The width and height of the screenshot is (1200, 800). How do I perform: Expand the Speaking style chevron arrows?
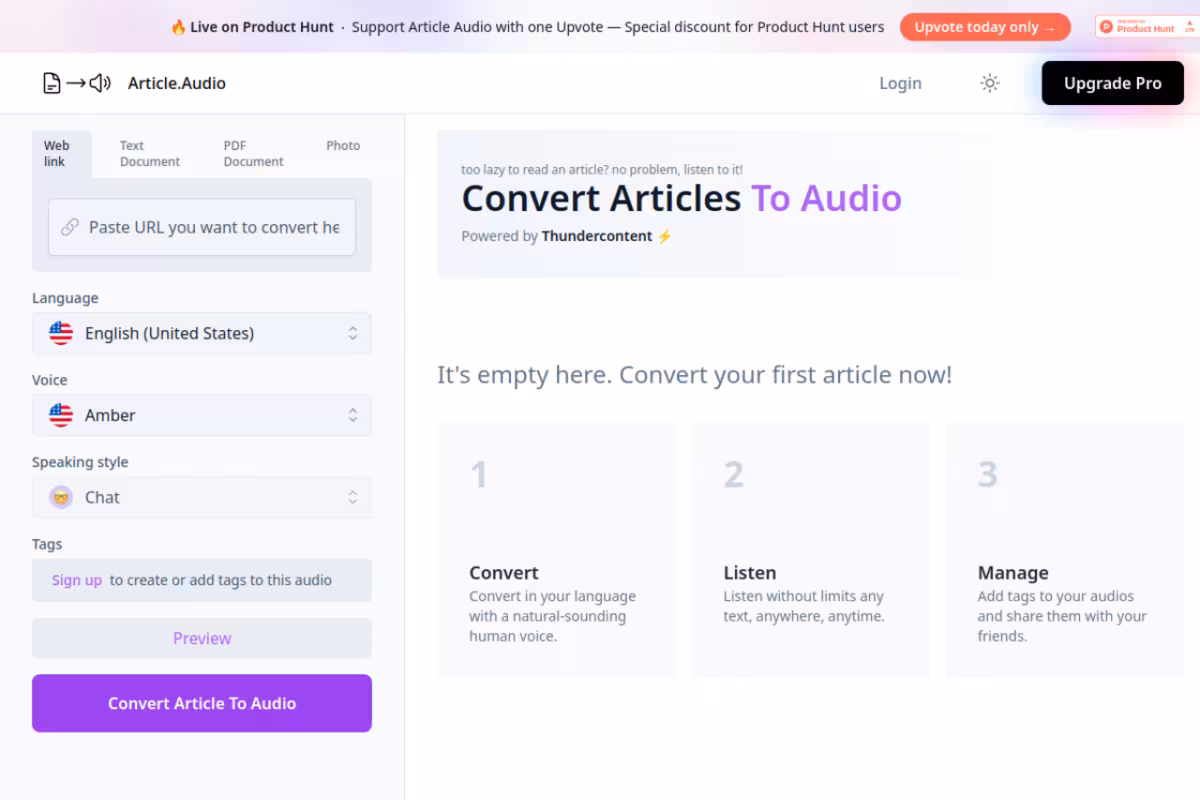click(353, 497)
